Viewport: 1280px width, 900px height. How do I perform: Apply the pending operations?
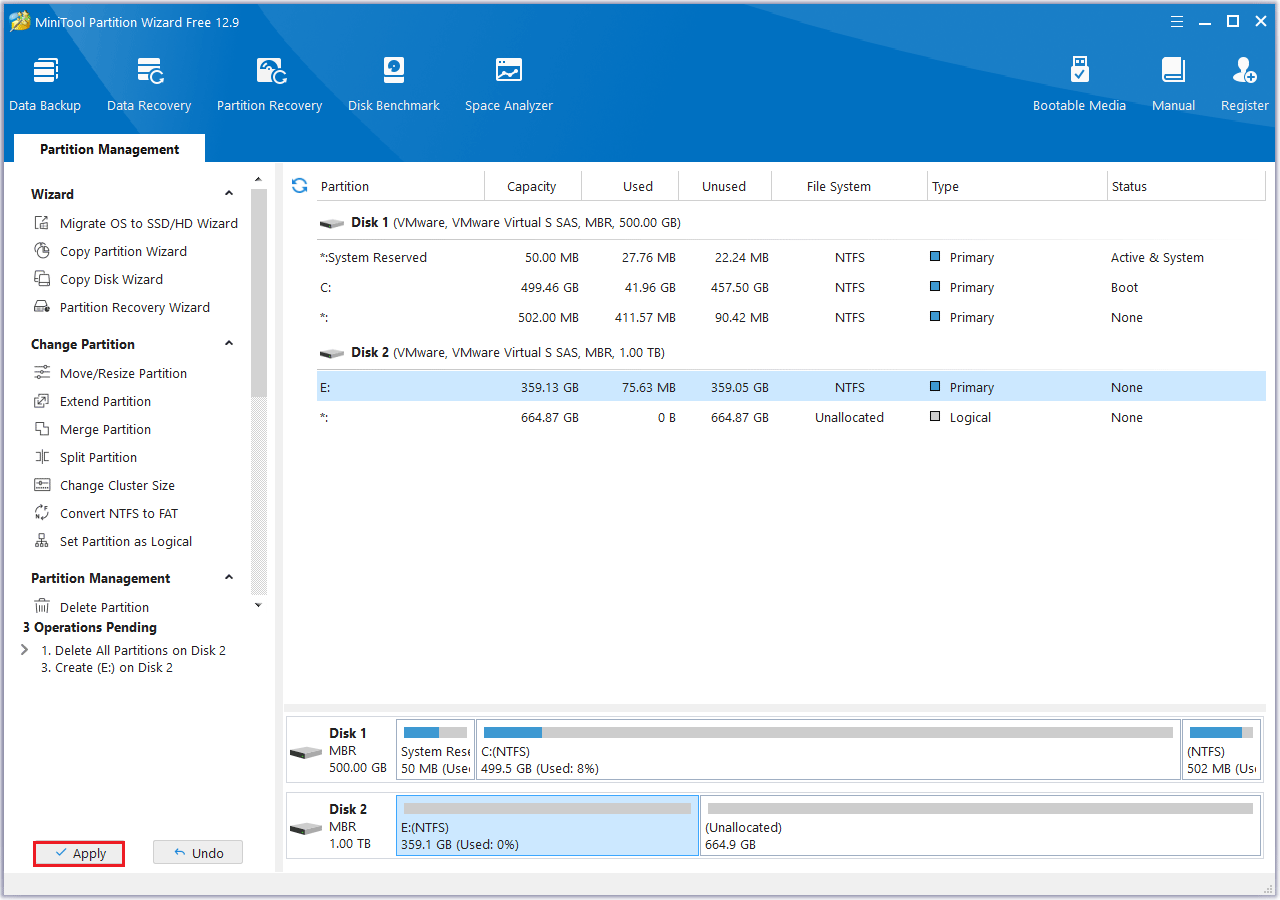pyautogui.click(x=79, y=853)
